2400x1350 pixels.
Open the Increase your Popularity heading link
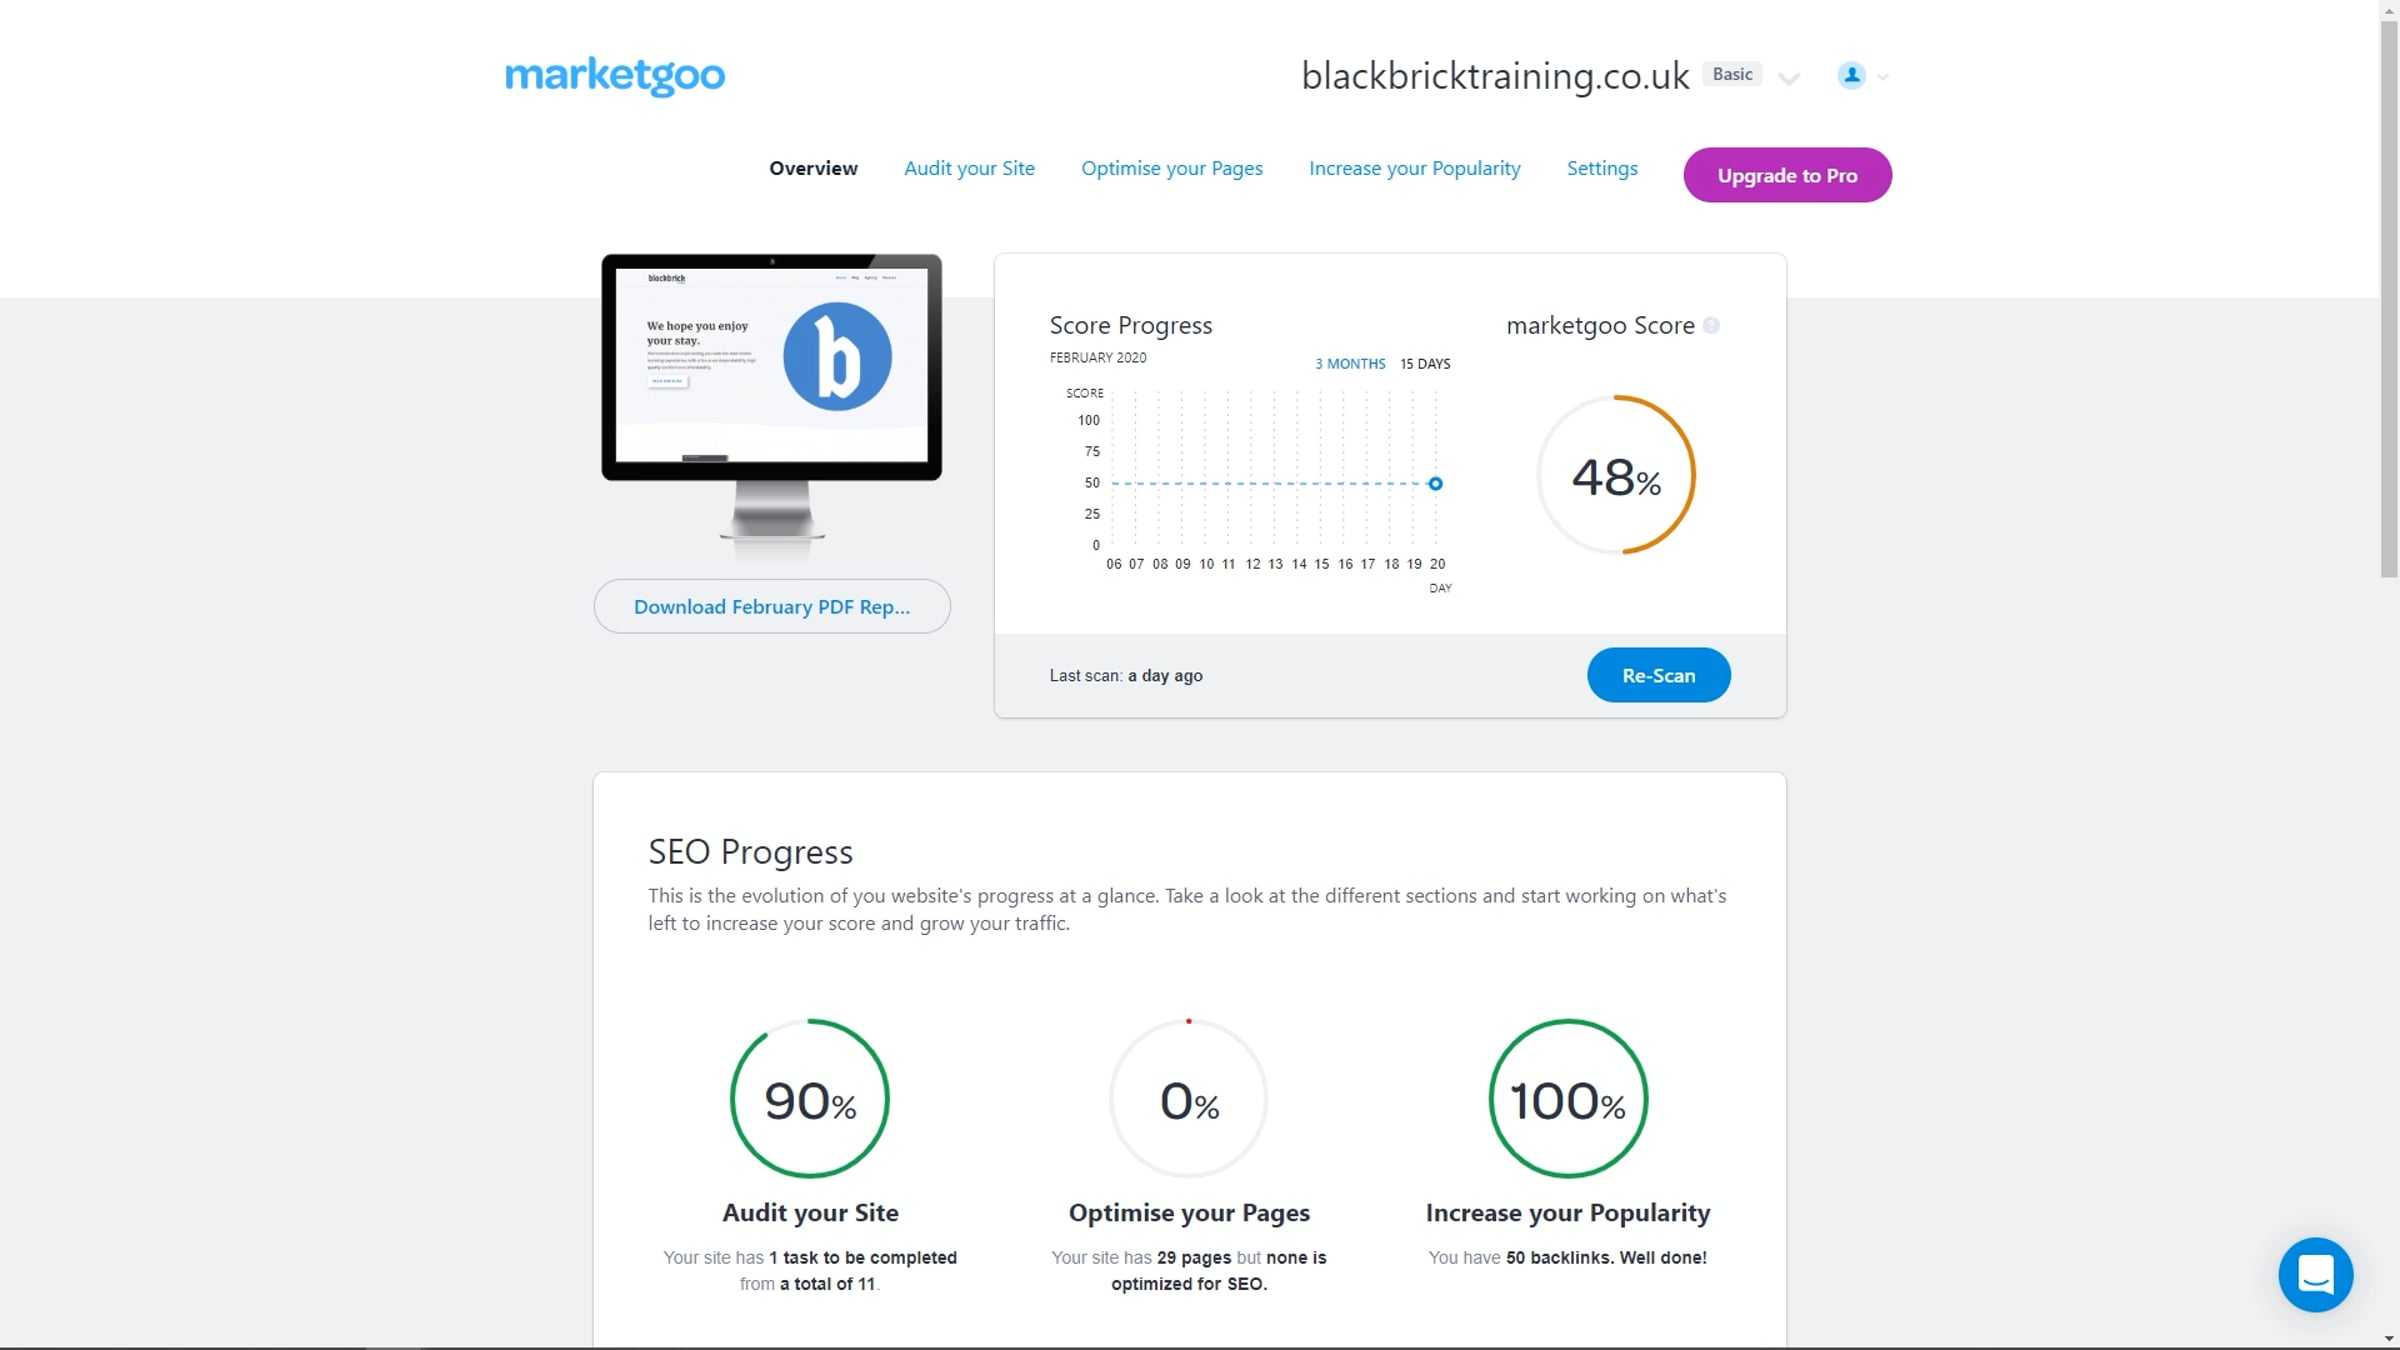1568,1213
